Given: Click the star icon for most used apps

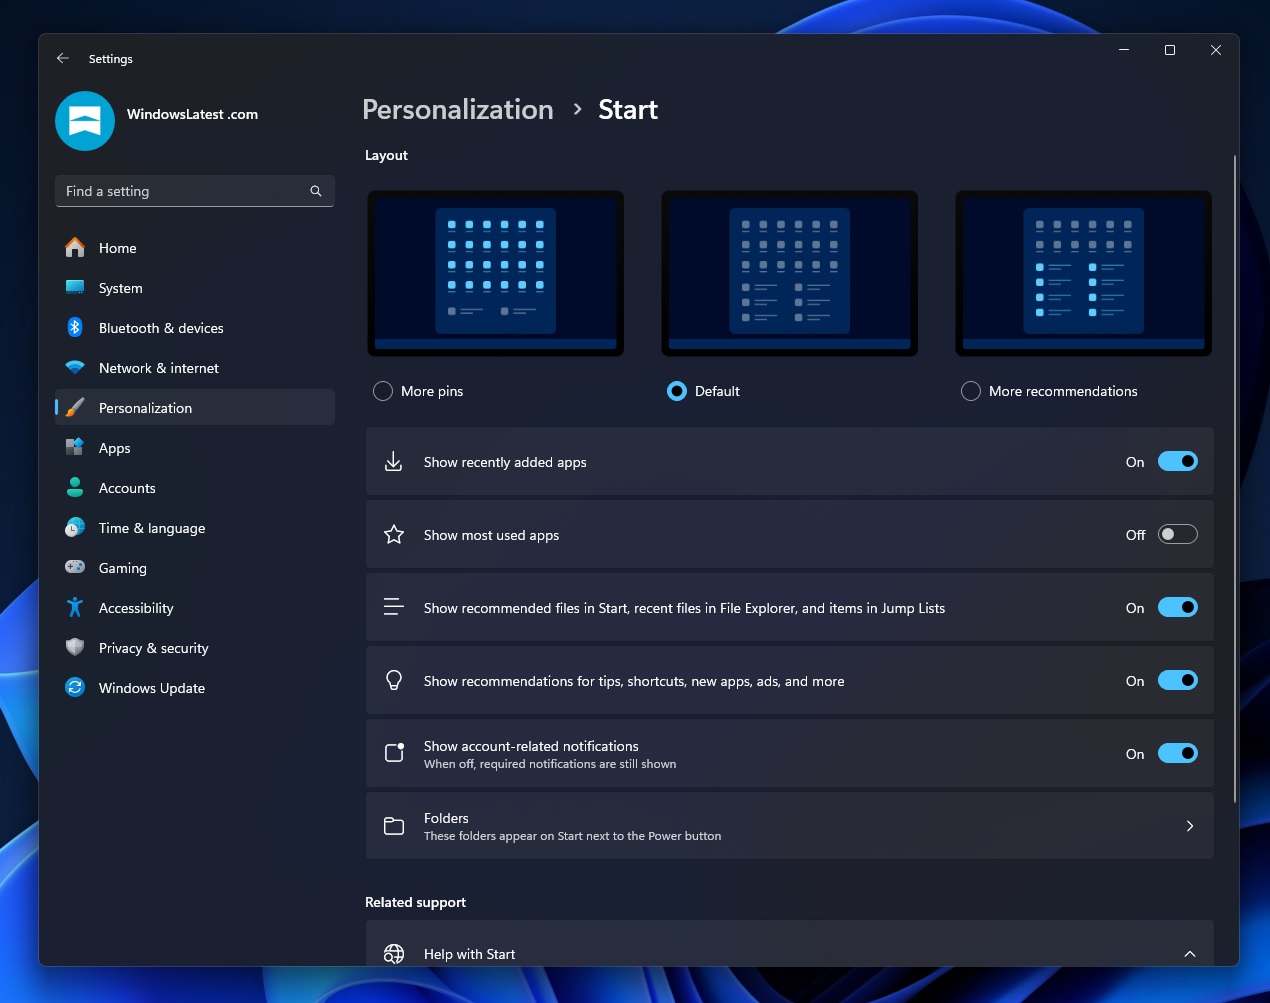Looking at the screenshot, I should [394, 535].
